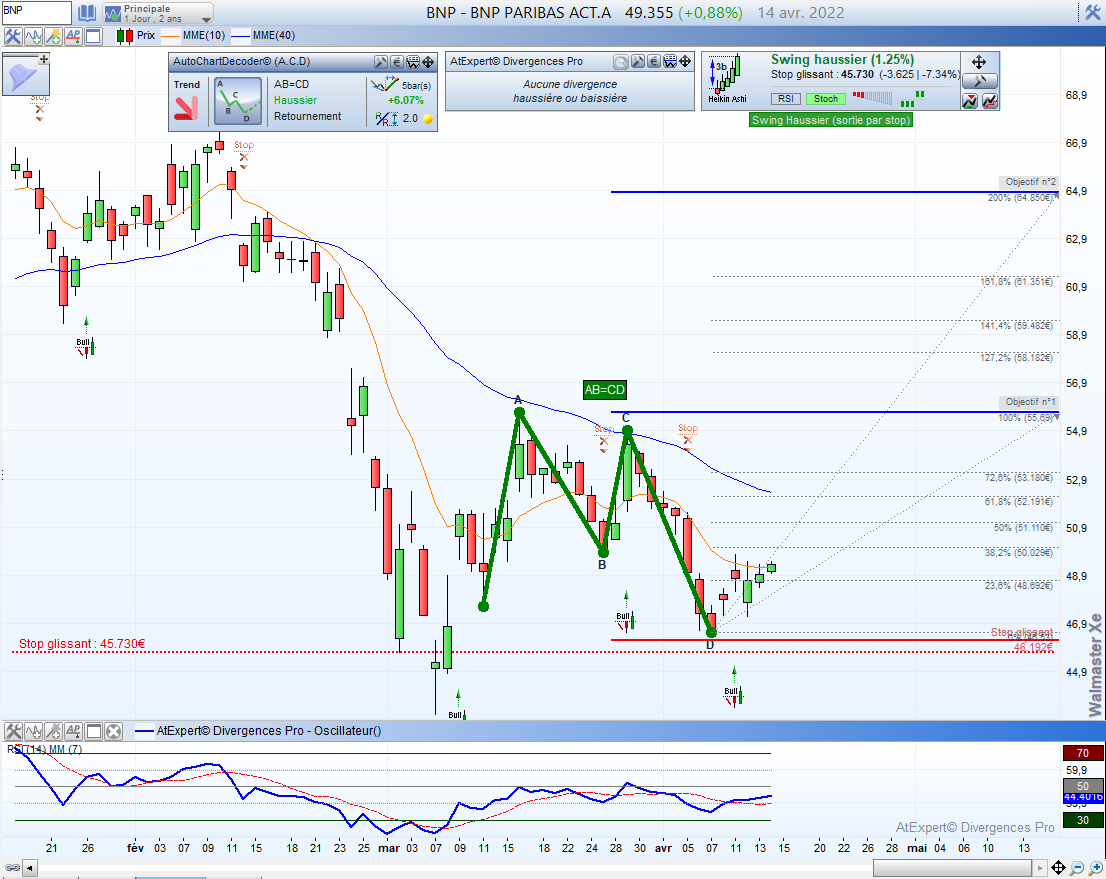Add drawing object in oscillator panel toolbar

[x=53, y=731]
